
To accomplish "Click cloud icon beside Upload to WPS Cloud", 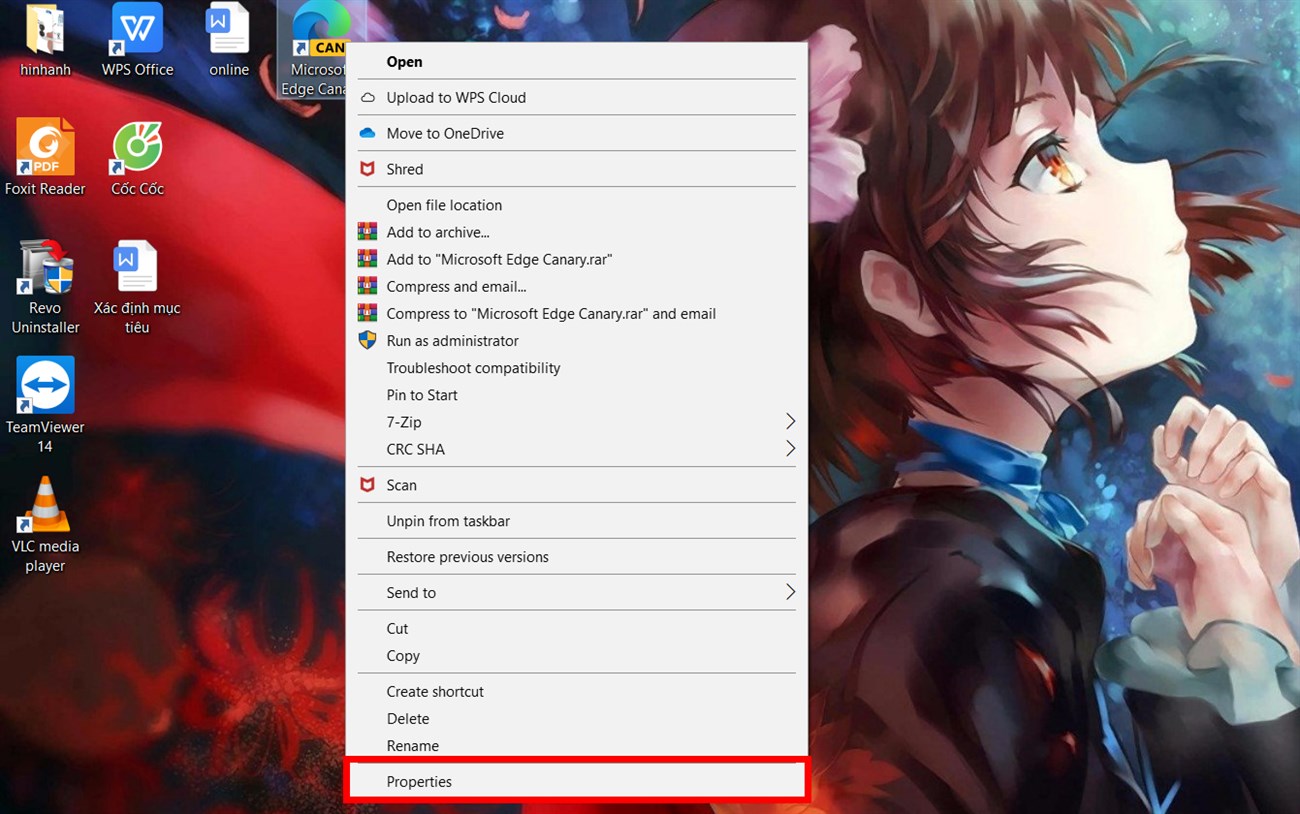I will pyautogui.click(x=367, y=97).
